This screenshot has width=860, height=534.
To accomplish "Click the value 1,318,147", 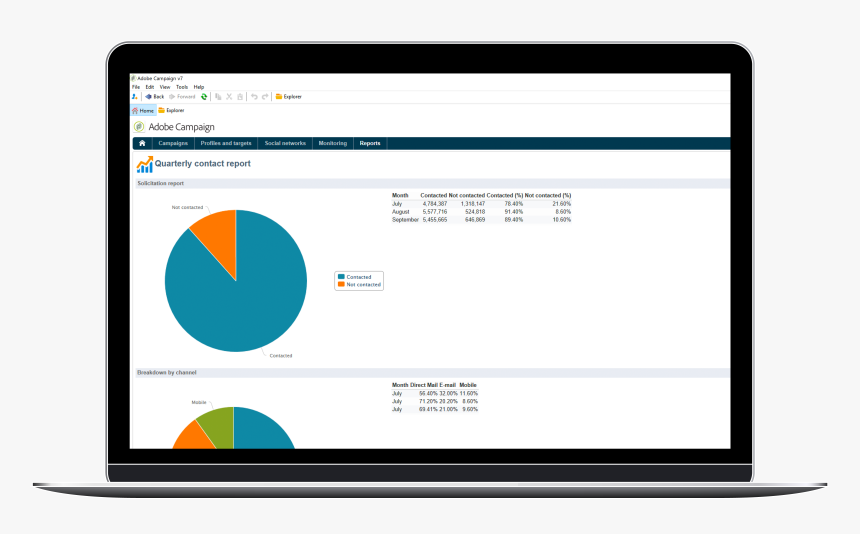I will coord(473,203).
